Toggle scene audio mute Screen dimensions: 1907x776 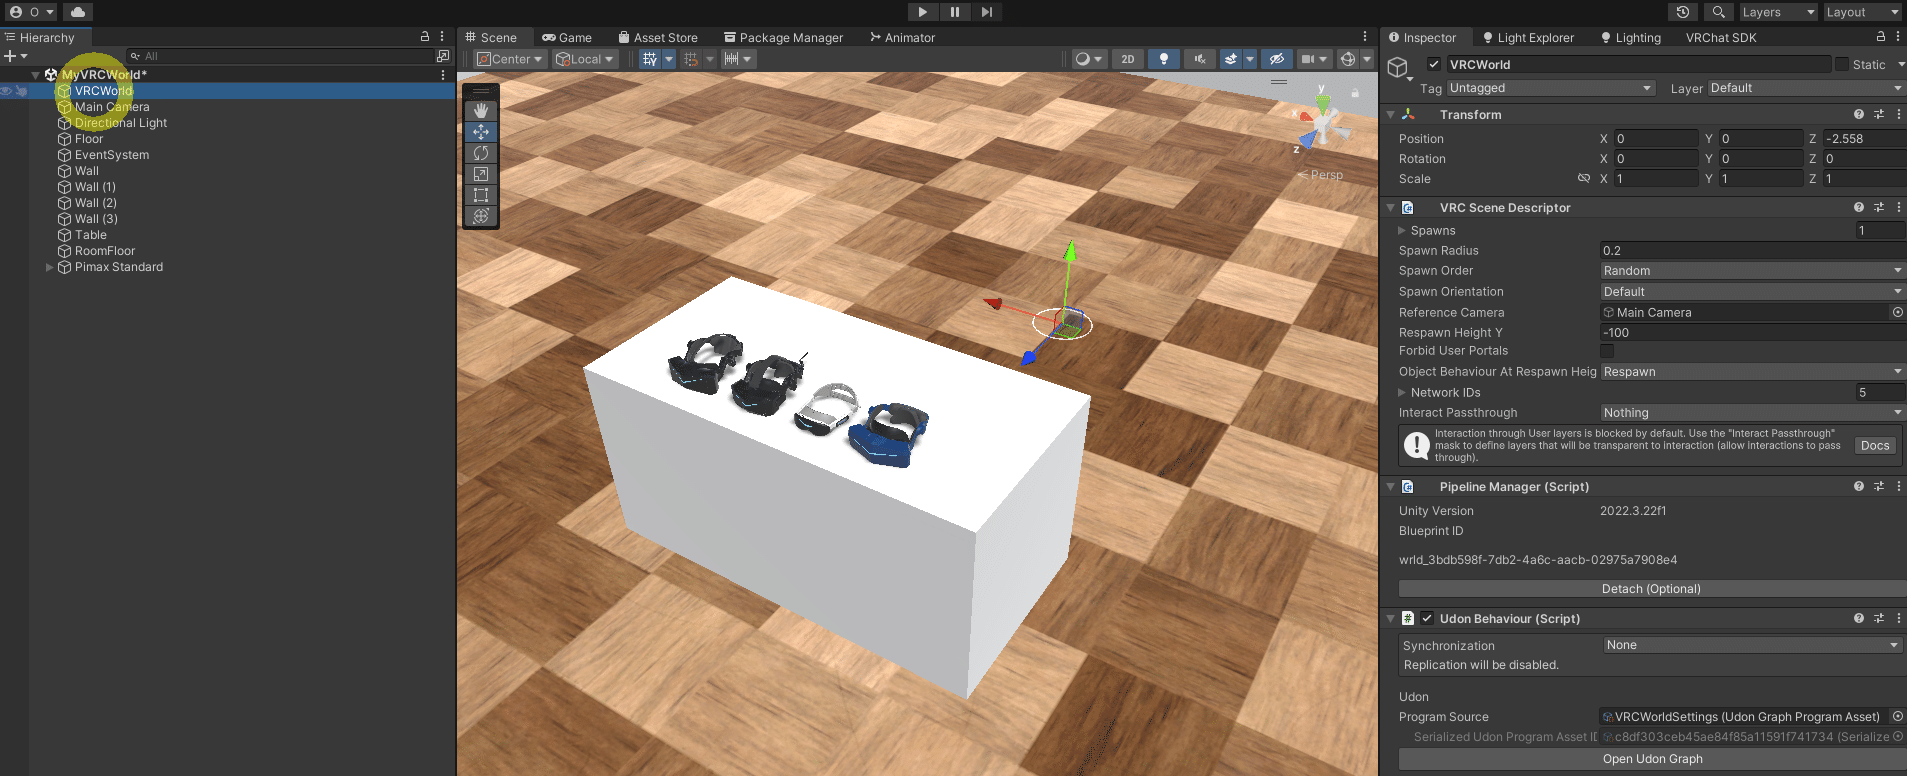pos(1199,59)
